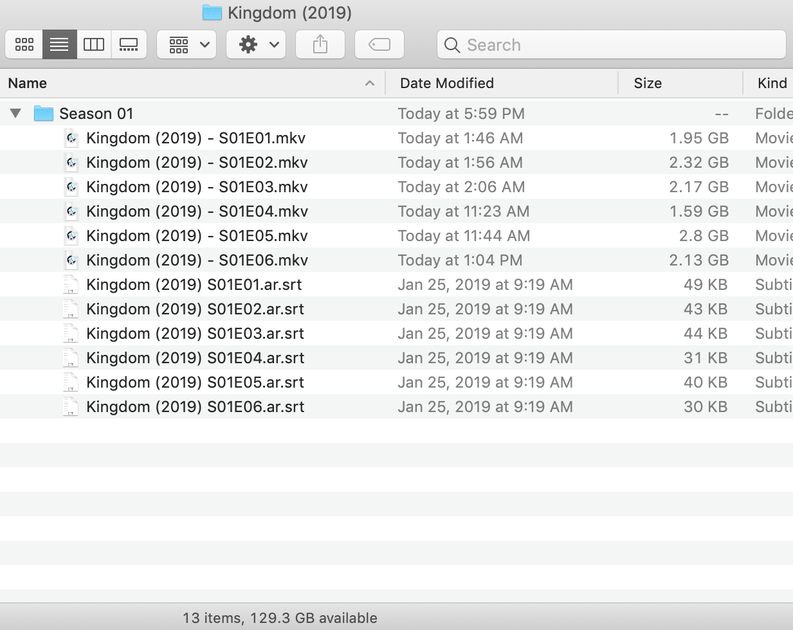Click the movie icon for S01E04.mkv
The image size is (793, 630).
tap(71, 211)
